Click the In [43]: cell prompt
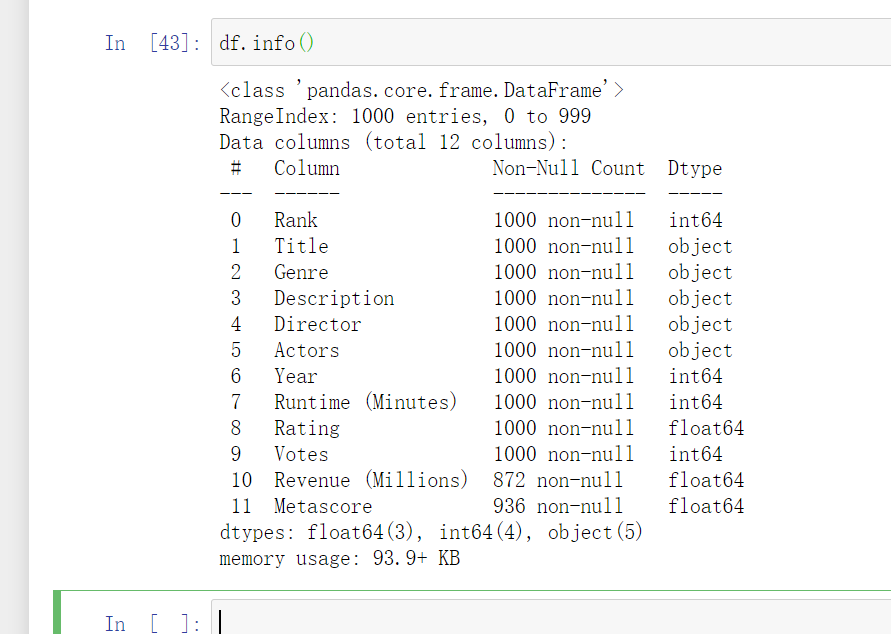891x634 pixels. (152, 43)
